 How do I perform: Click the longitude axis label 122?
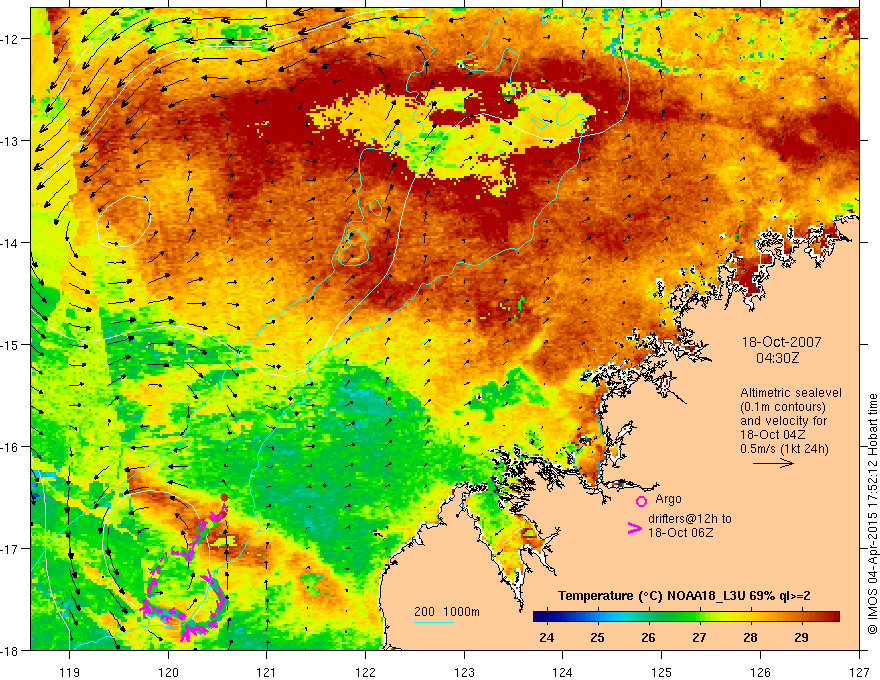pyautogui.click(x=365, y=672)
